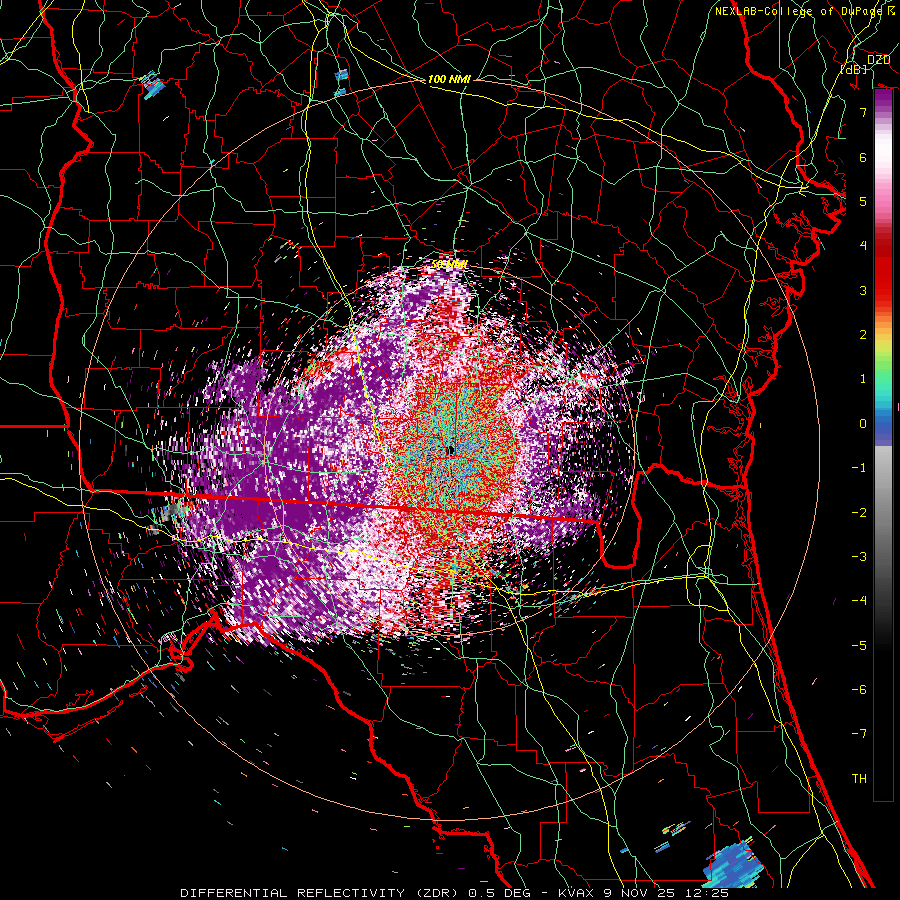Click the TH label at the scale bottom
This screenshot has width=900, height=900.
pyautogui.click(x=859, y=778)
